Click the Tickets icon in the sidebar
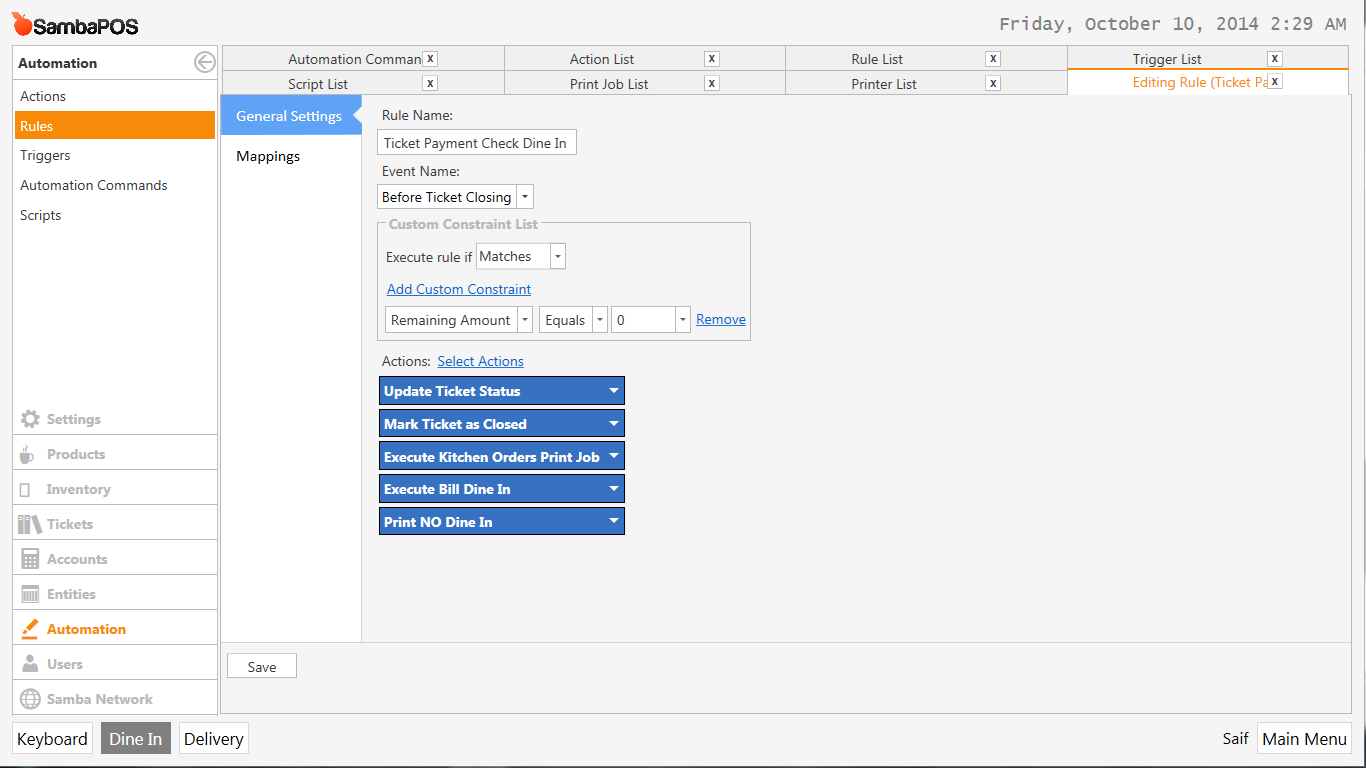The height and width of the screenshot is (768, 1366). (30, 524)
